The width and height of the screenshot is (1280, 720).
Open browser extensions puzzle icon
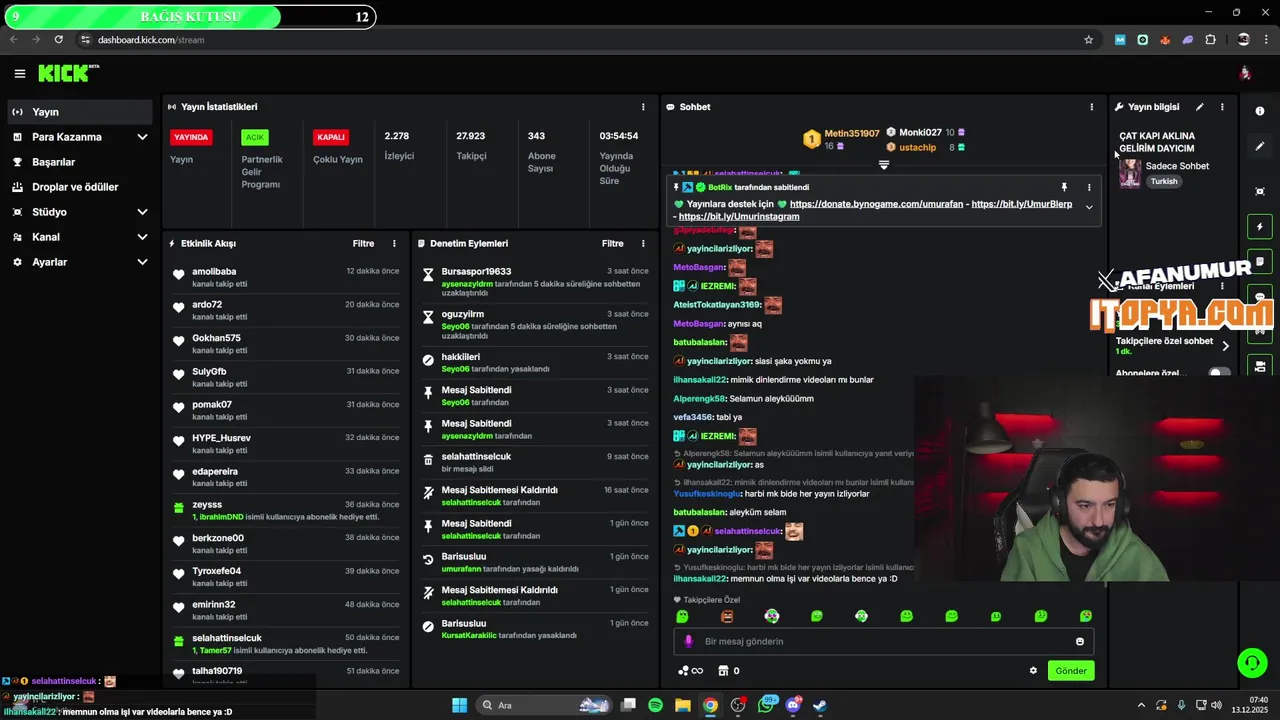[1211, 40]
